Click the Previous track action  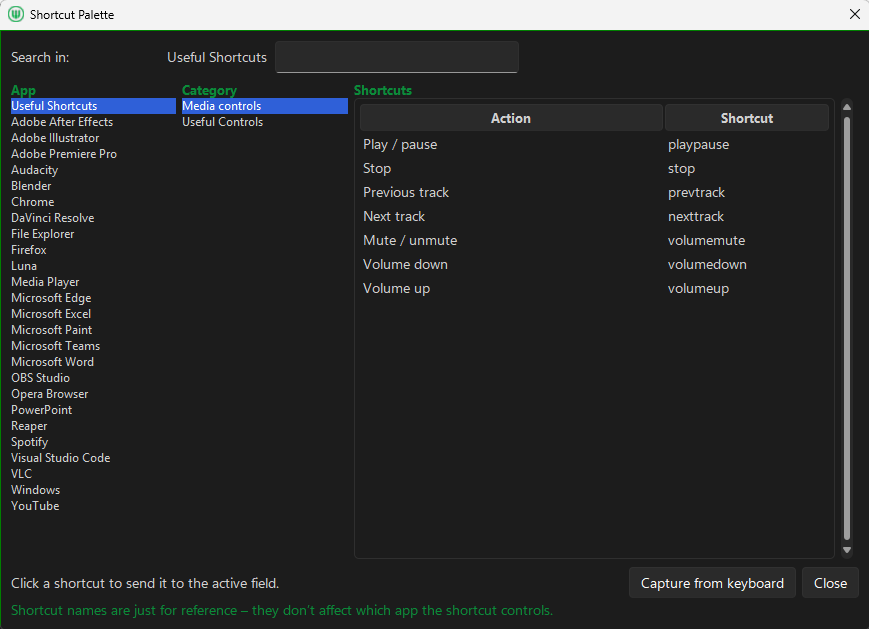[406, 192]
